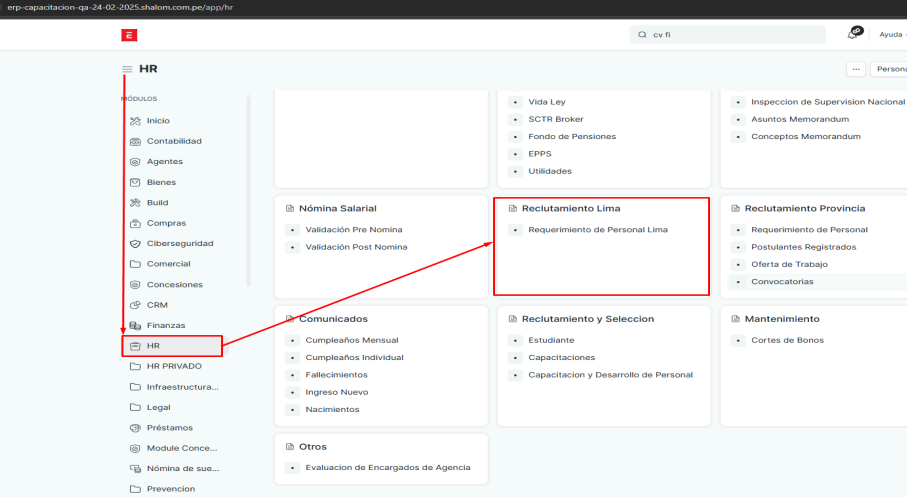Select HR PRIVADO in the sidebar

click(173, 366)
